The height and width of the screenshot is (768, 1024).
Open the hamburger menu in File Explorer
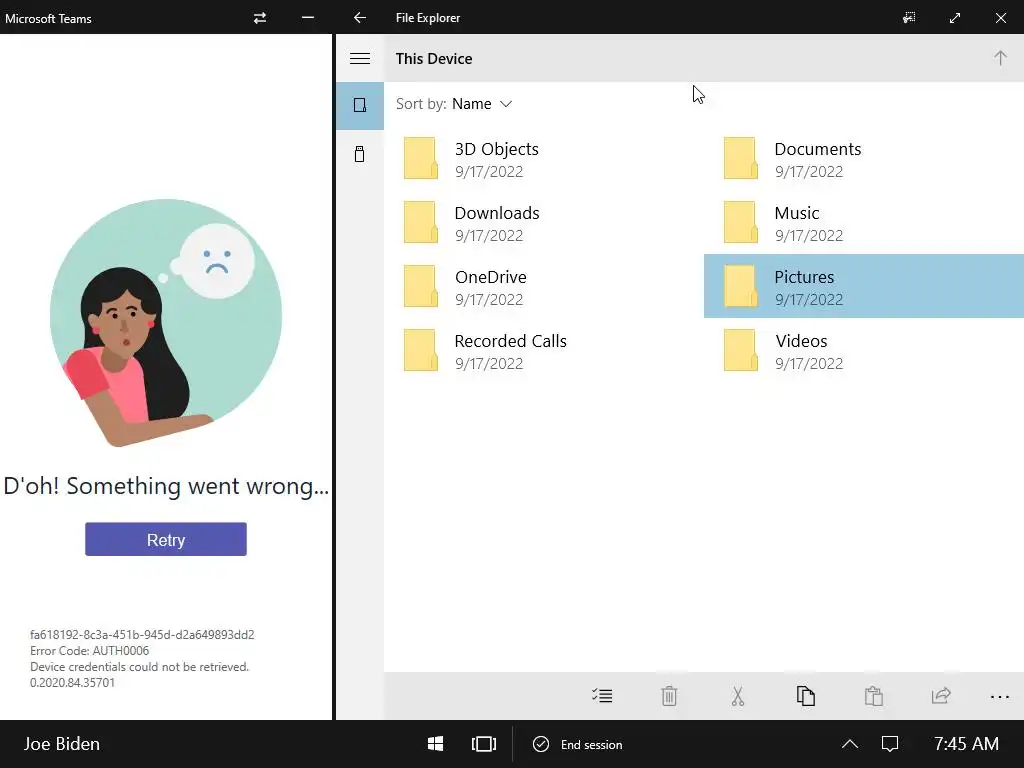click(360, 58)
